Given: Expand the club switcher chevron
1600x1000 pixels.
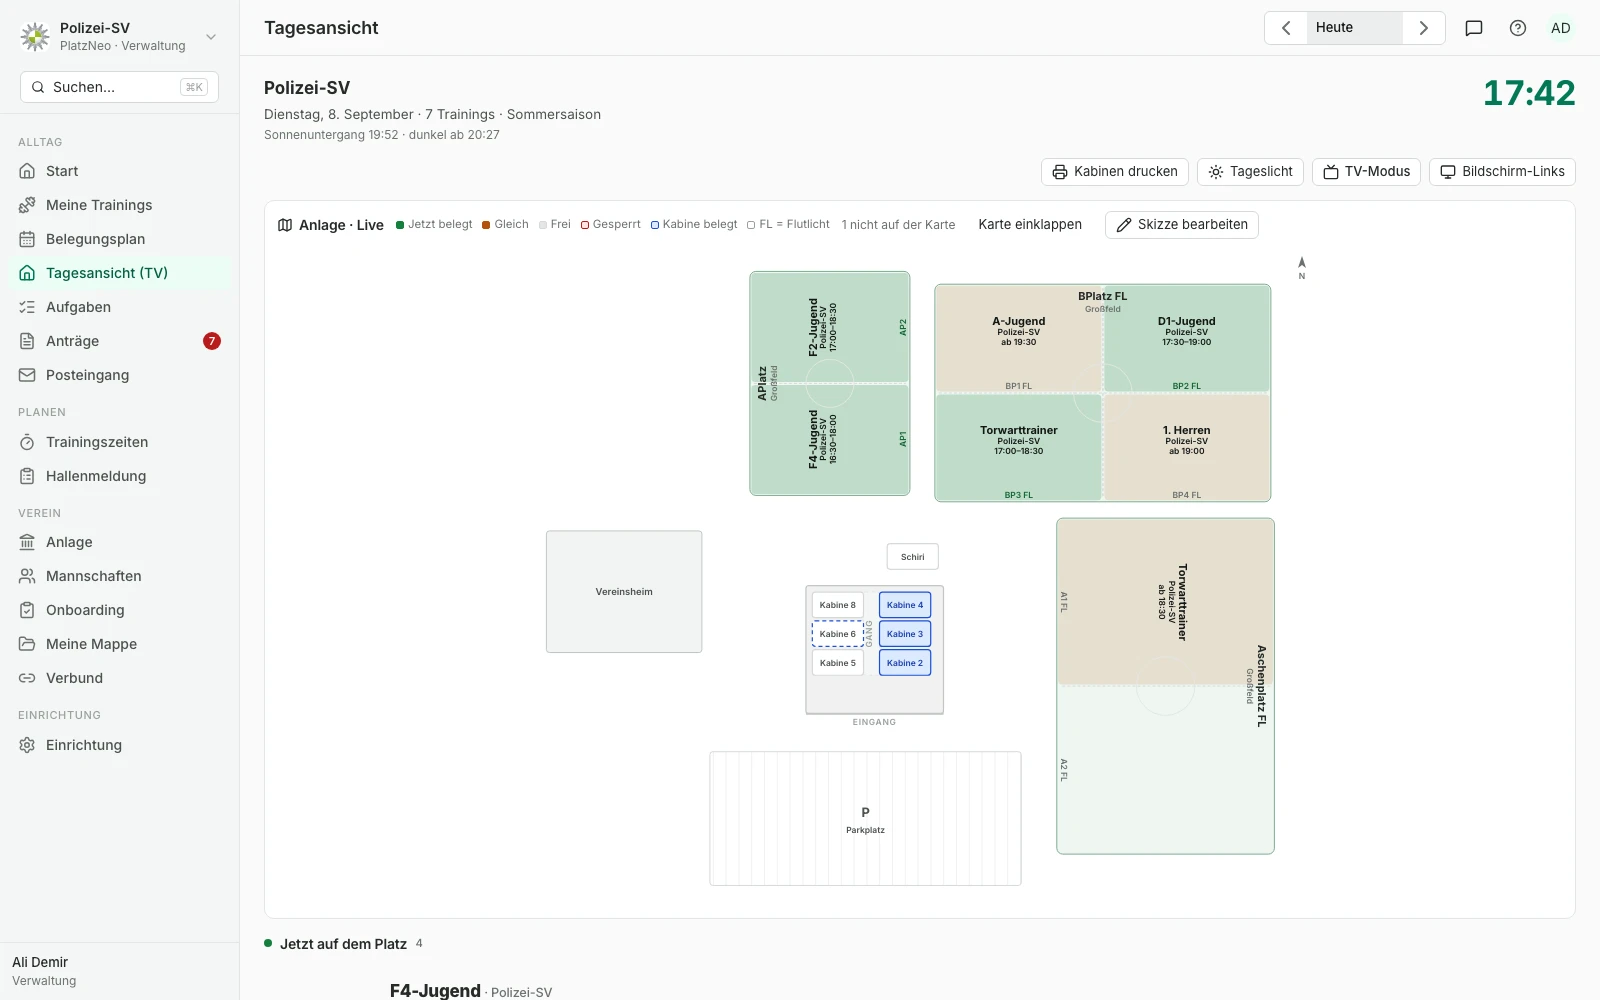Looking at the screenshot, I should [x=211, y=37].
